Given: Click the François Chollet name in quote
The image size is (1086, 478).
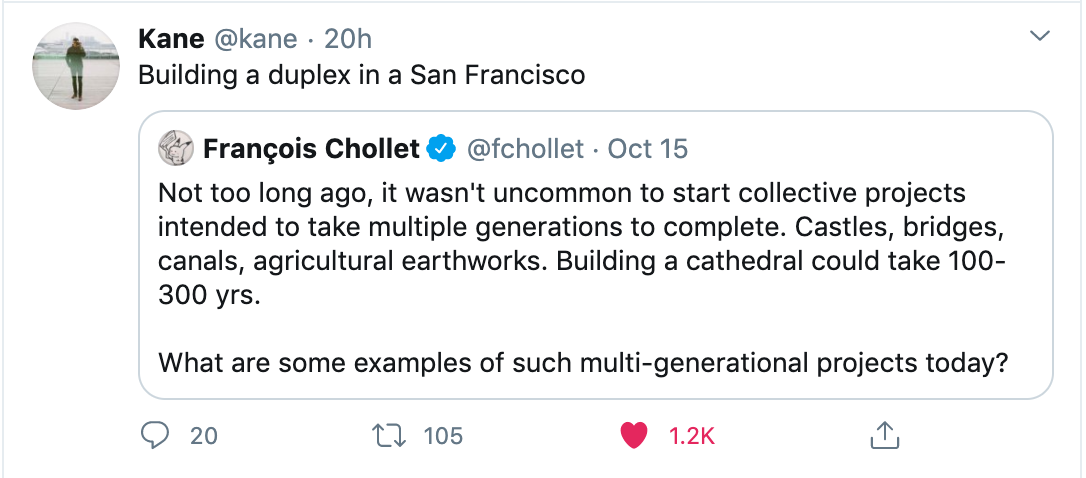Looking at the screenshot, I should 311,149.
